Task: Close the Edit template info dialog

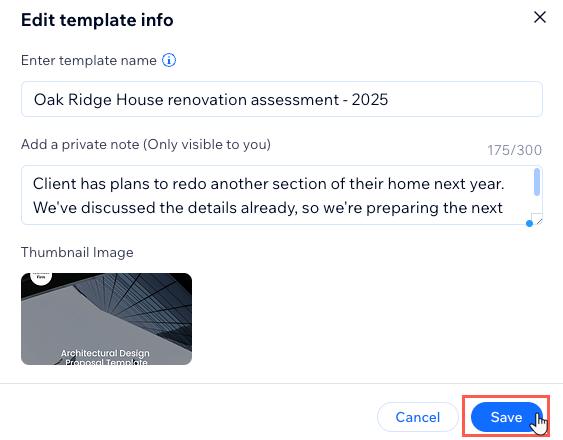Action: click(540, 17)
